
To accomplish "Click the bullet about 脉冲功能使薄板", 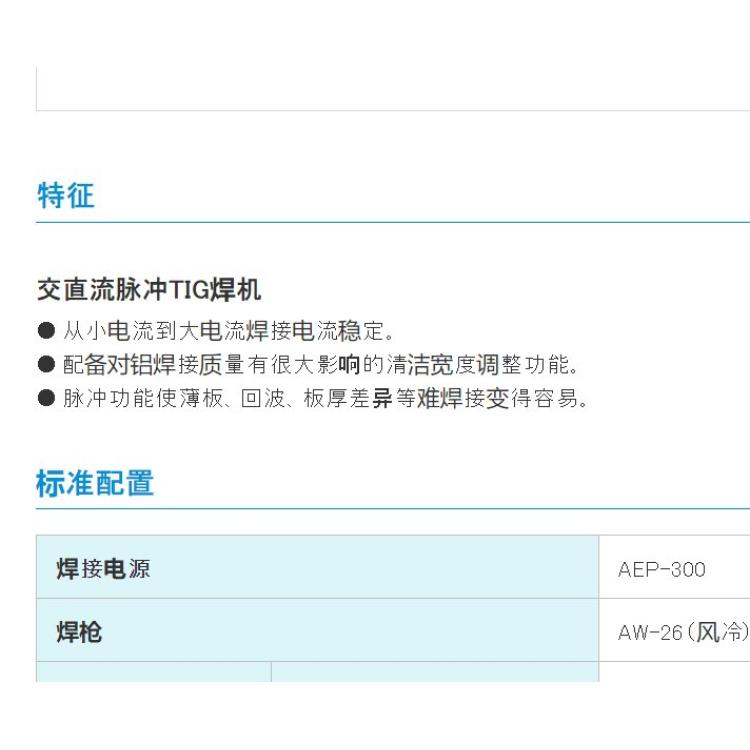I will tap(325, 398).
